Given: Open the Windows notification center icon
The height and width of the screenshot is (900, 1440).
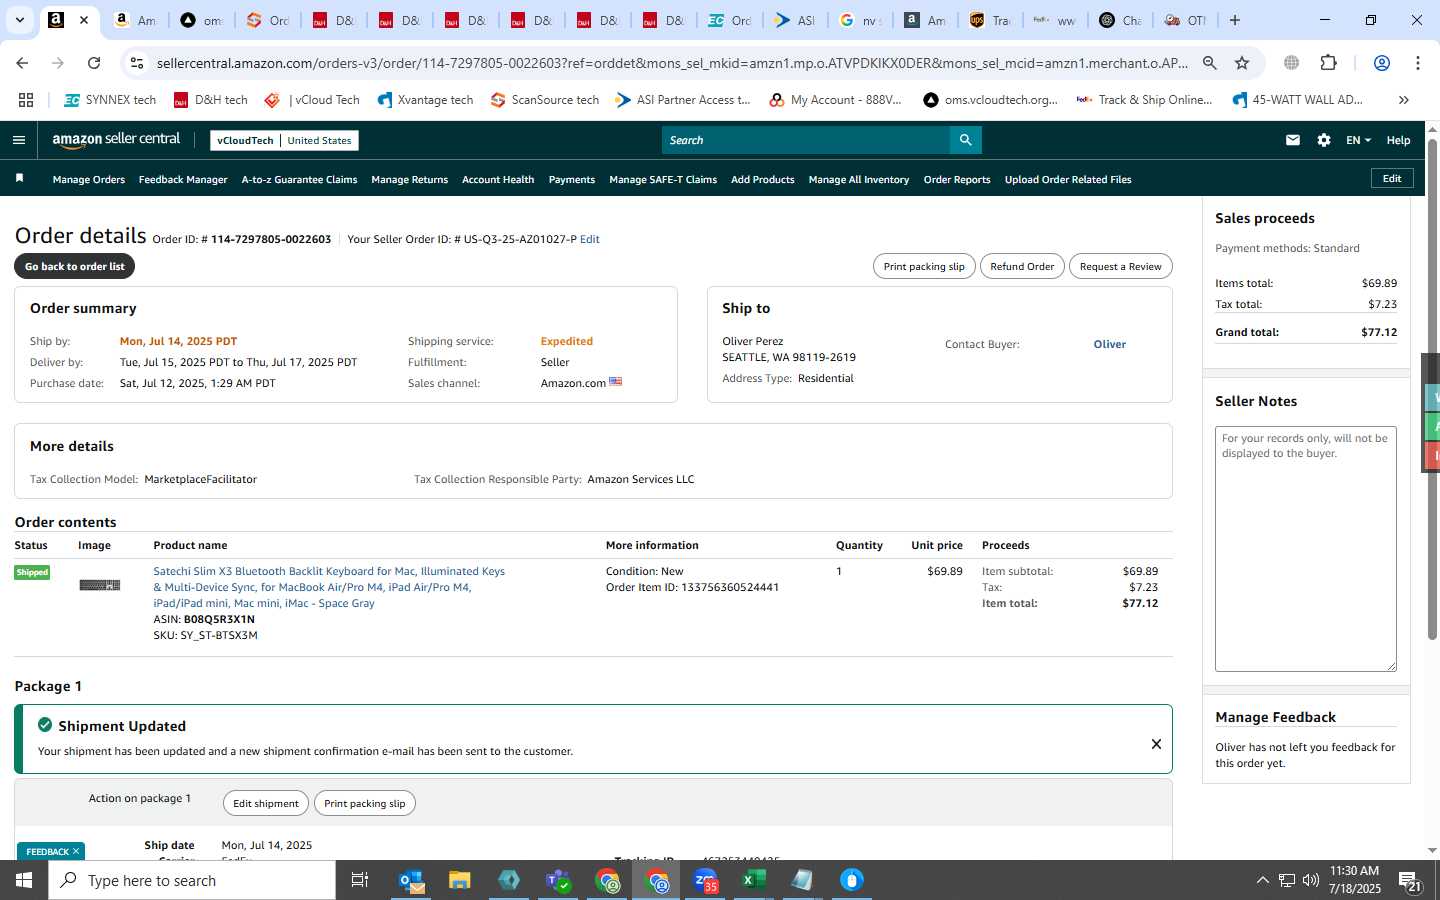Looking at the screenshot, I should 1410,881.
